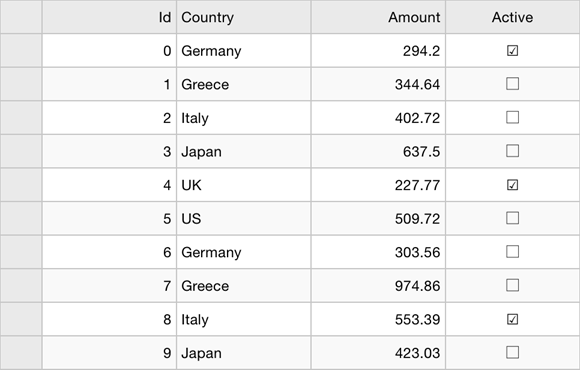Viewport: 580px width, 370px height.
Task: Uncheck the Active box for UK row
Action: (512, 185)
